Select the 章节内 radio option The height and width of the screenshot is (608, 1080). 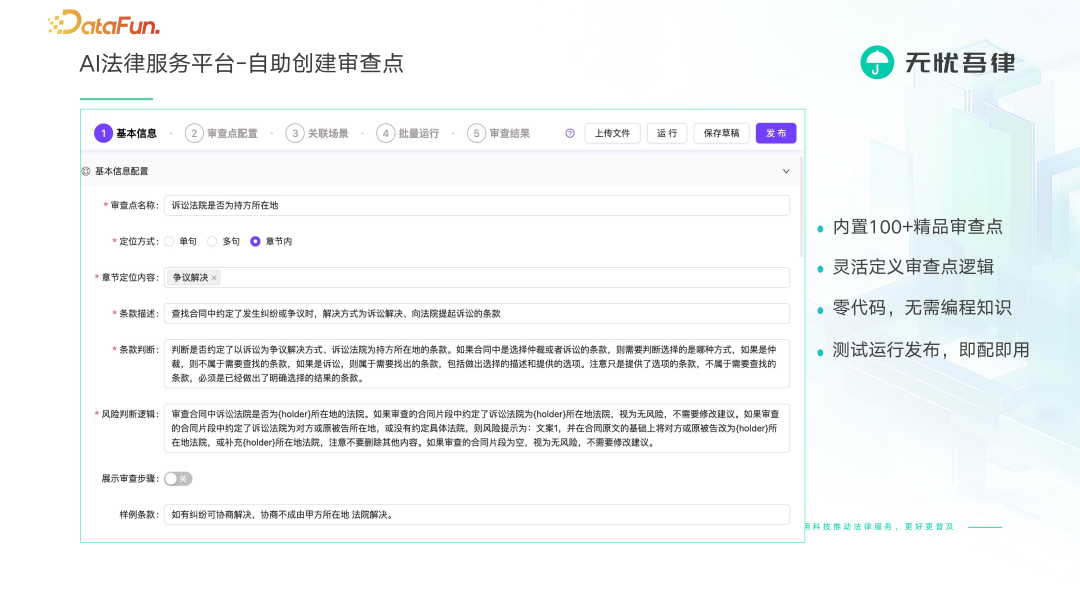pos(256,242)
